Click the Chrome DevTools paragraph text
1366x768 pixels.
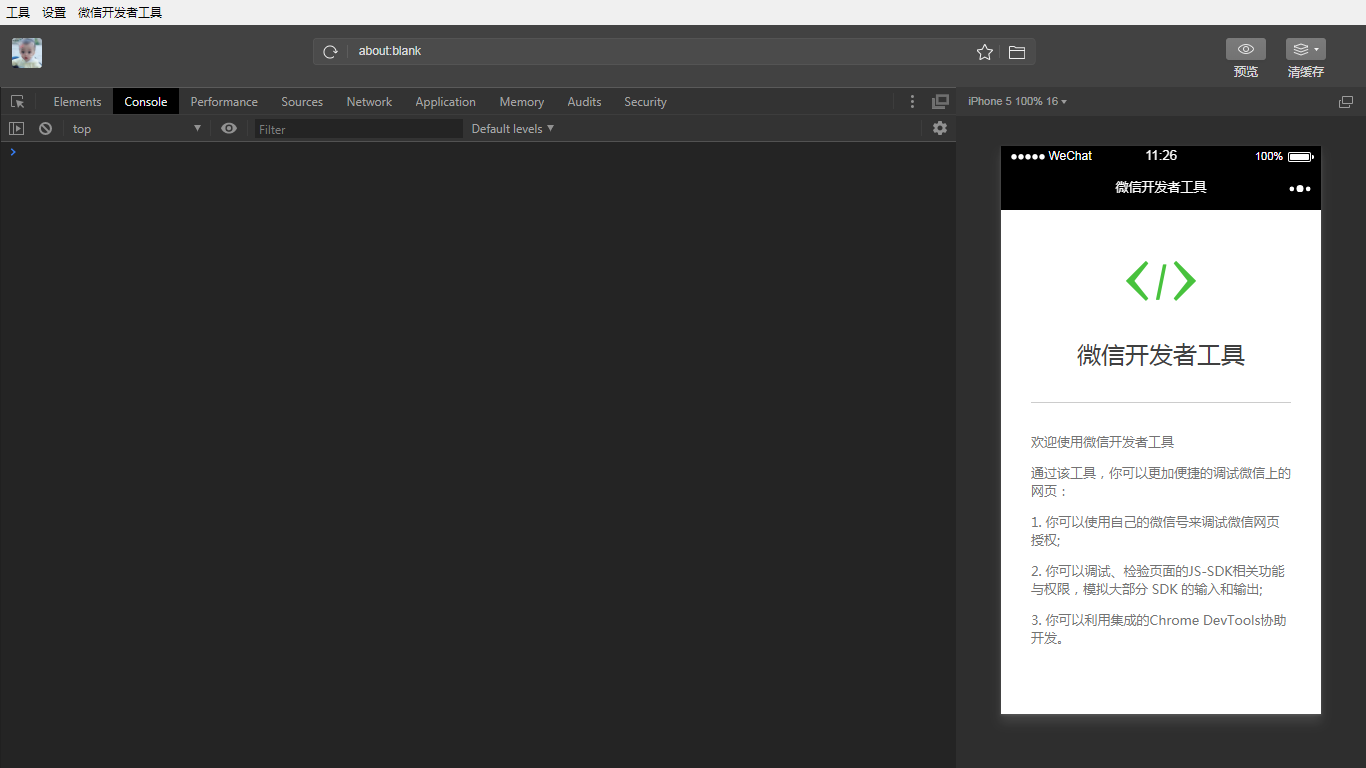tap(1159, 629)
